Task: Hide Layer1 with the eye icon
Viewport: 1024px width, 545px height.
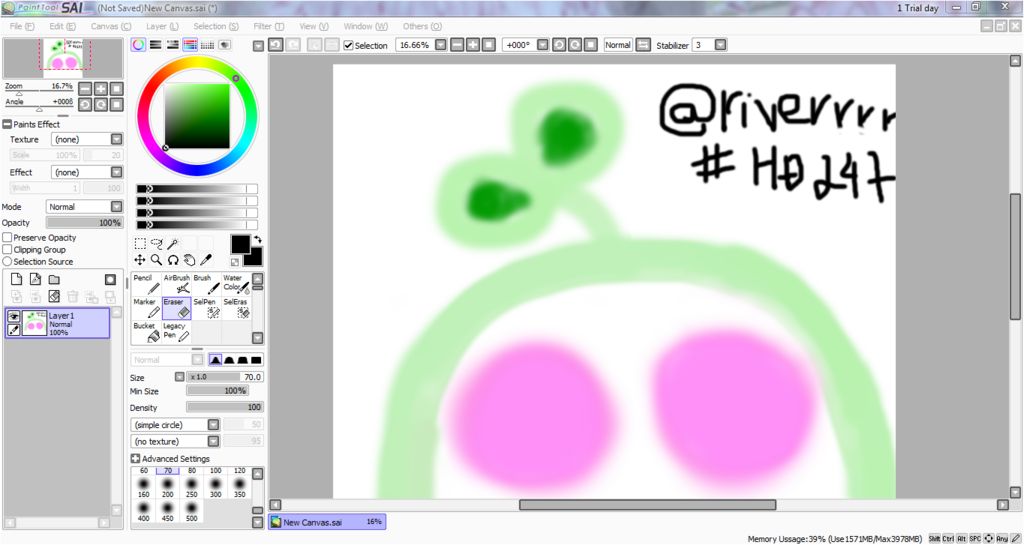Action: [x=13, y=317]
